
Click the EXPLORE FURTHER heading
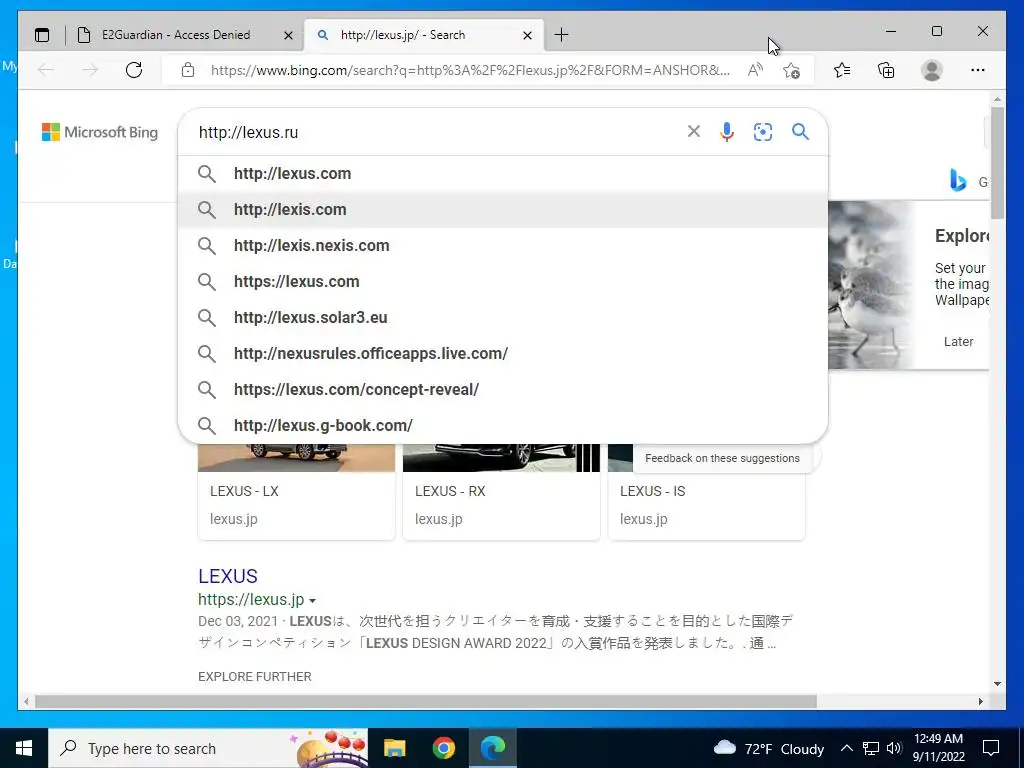click(x=255, y=677)
